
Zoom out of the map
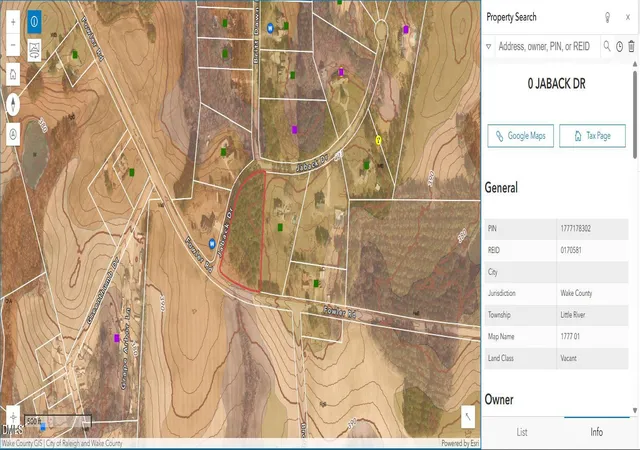click(13, 45)
